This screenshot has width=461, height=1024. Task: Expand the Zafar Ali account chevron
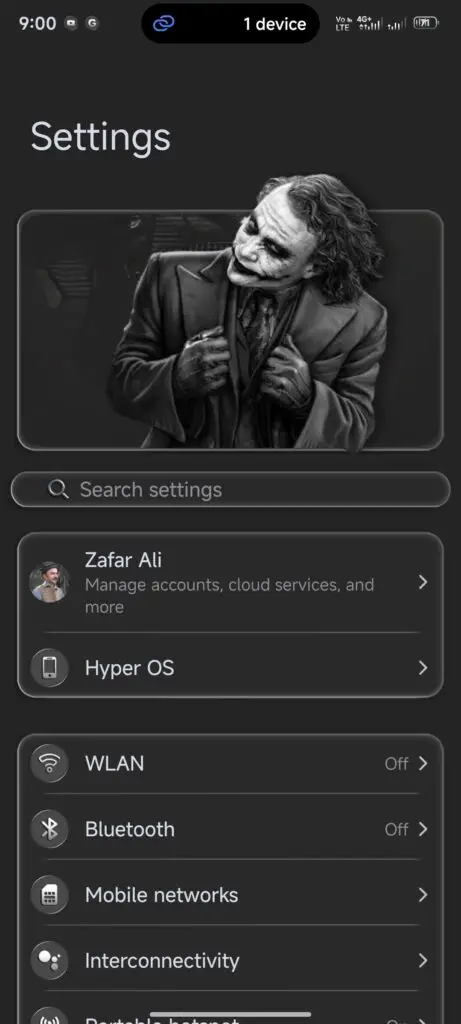[x=423, y=582]
